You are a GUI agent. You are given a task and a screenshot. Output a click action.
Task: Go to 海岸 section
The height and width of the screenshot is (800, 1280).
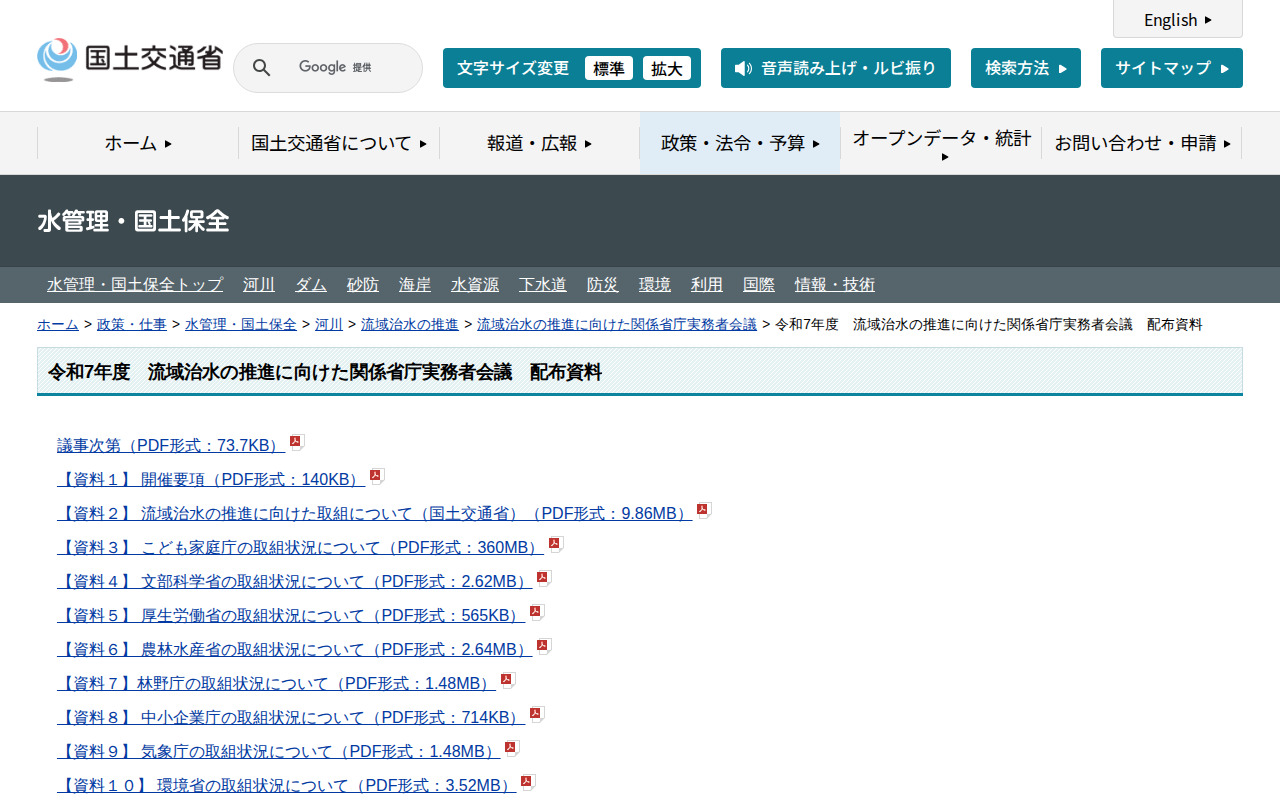coord(415,285)
